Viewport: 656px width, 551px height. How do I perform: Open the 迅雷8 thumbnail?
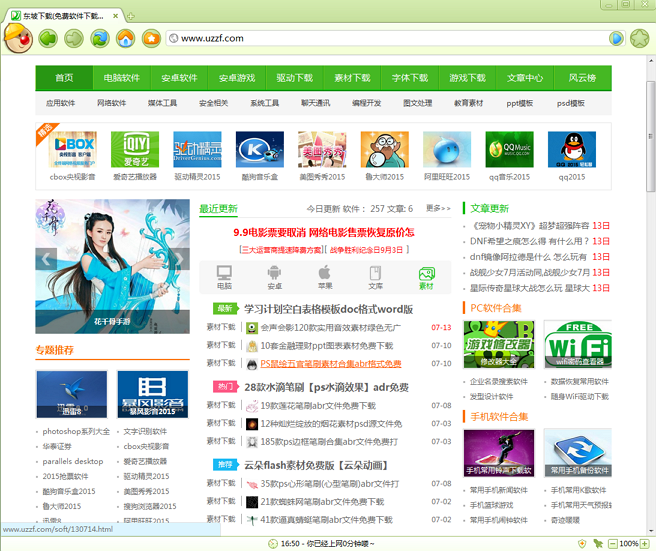[x=72, y=394]
